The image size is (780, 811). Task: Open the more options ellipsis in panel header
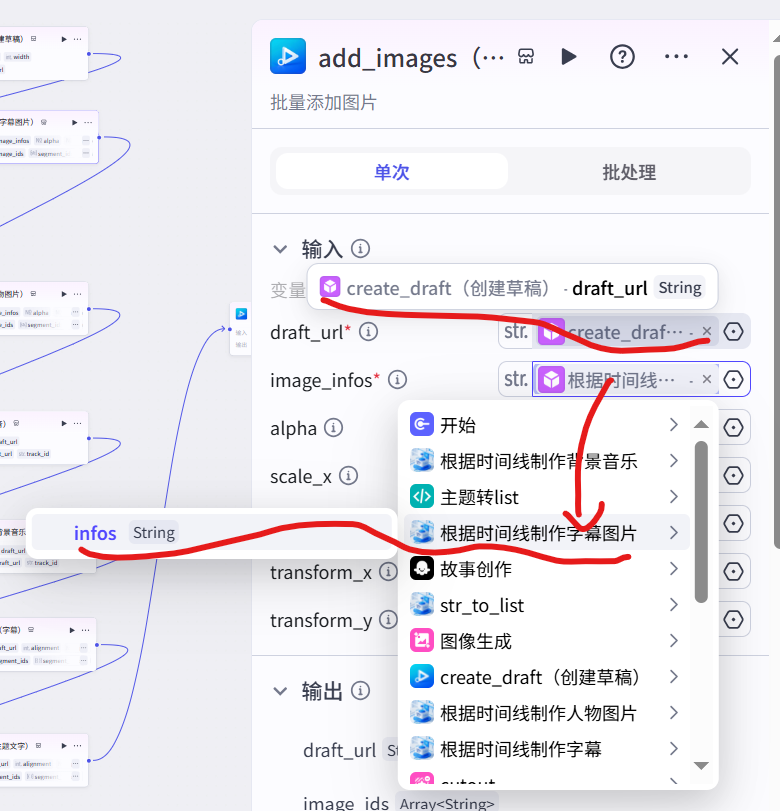point(676,56)
